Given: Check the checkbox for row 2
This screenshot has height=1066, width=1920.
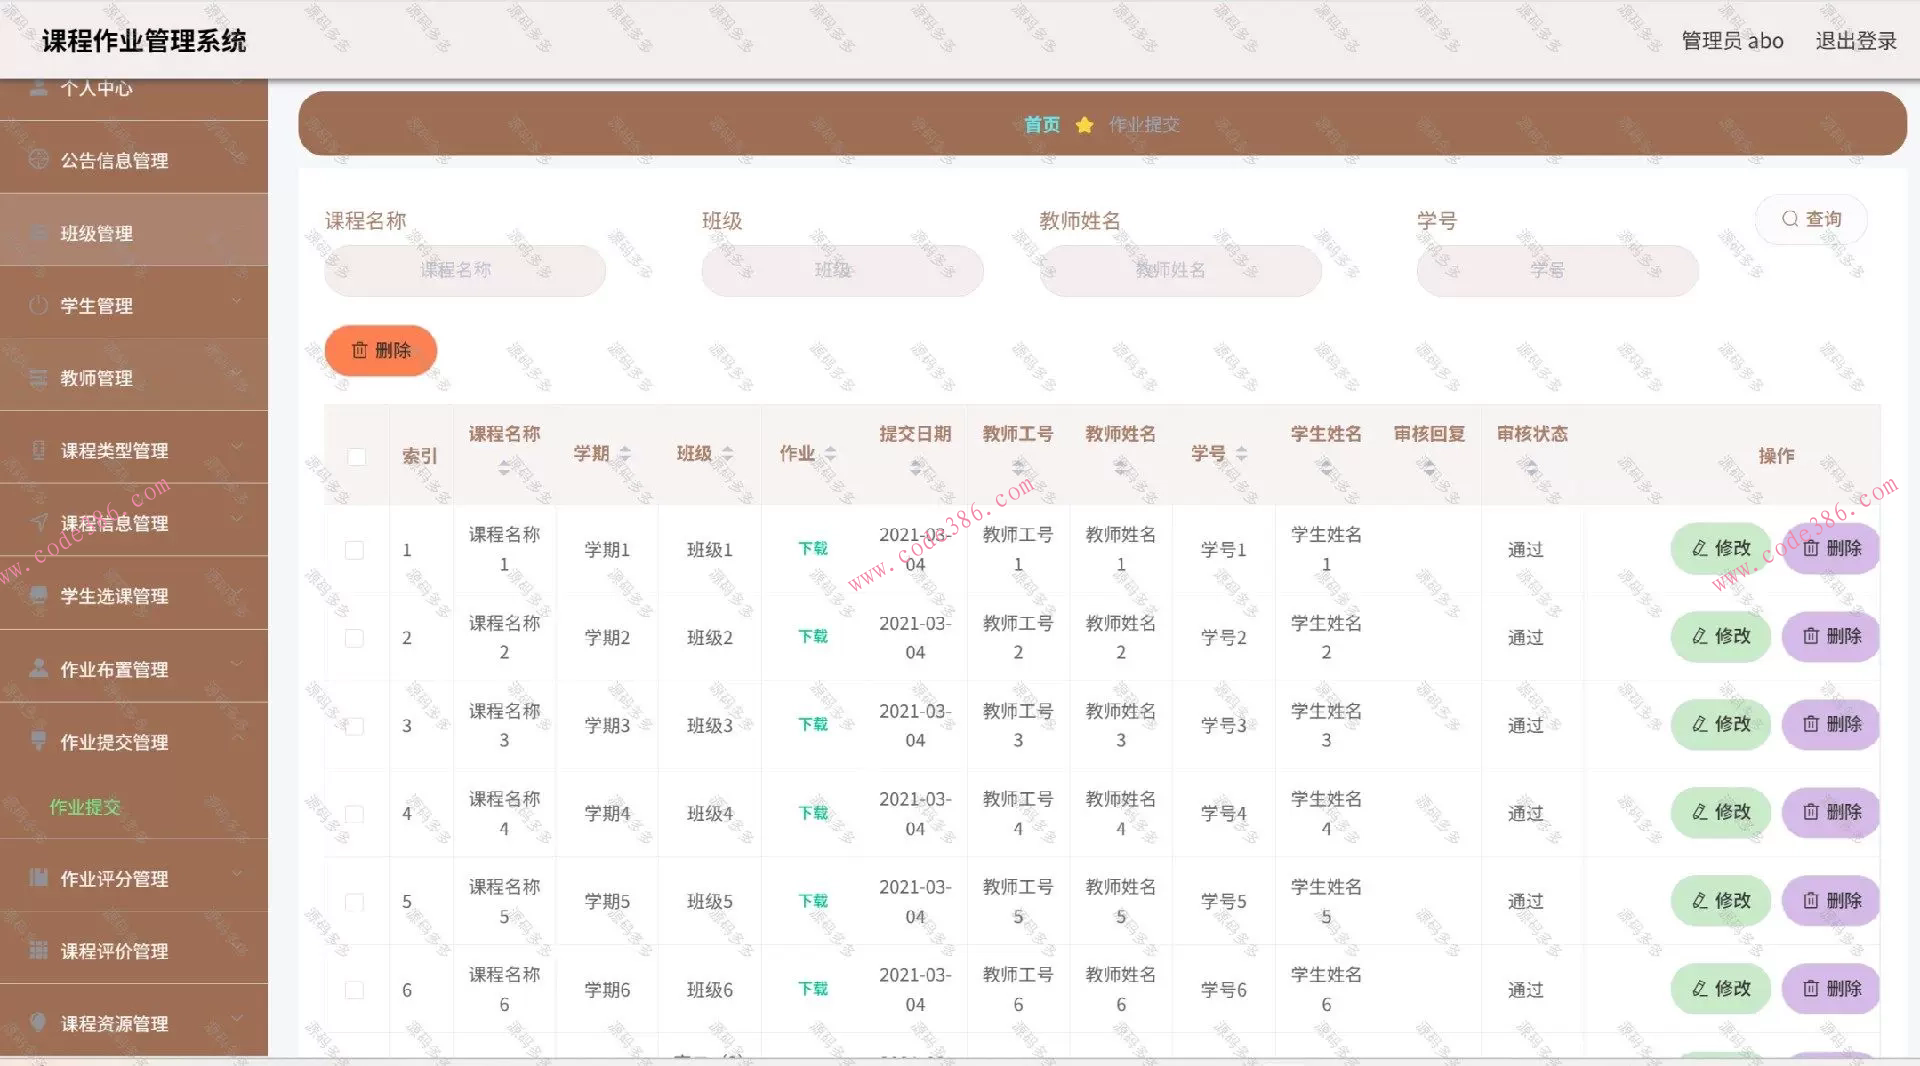Looking at the screenshot, I should pyautogui.click(x=354, y=638).
